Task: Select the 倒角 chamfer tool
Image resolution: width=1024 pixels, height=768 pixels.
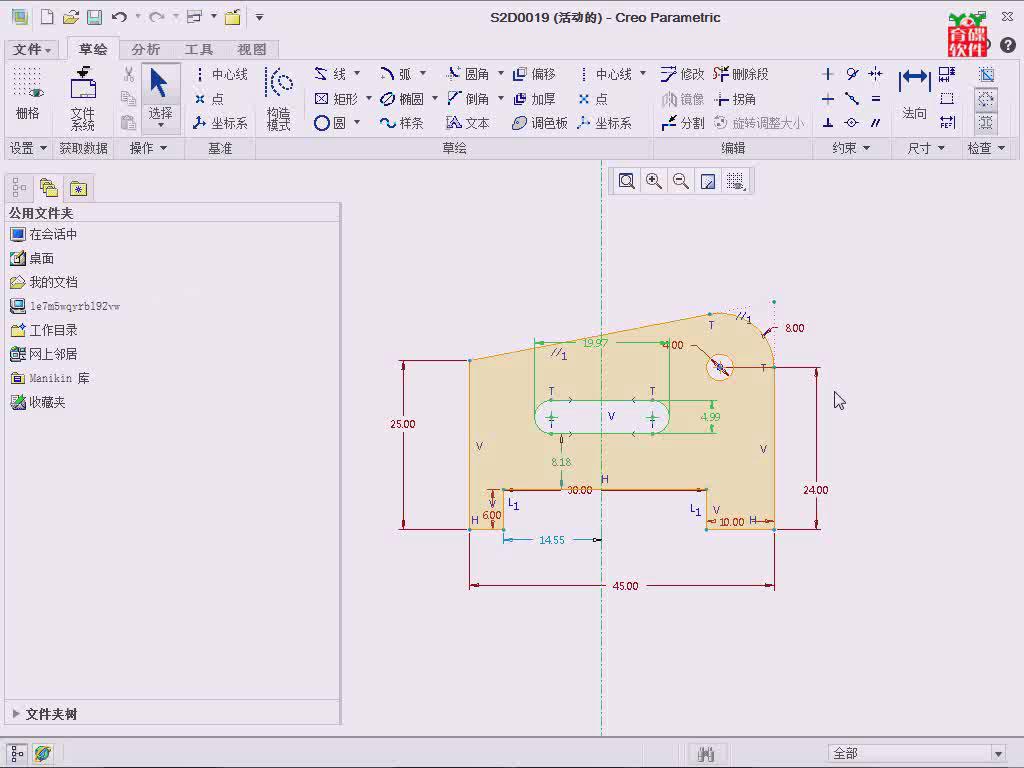Action: point(468,99)
